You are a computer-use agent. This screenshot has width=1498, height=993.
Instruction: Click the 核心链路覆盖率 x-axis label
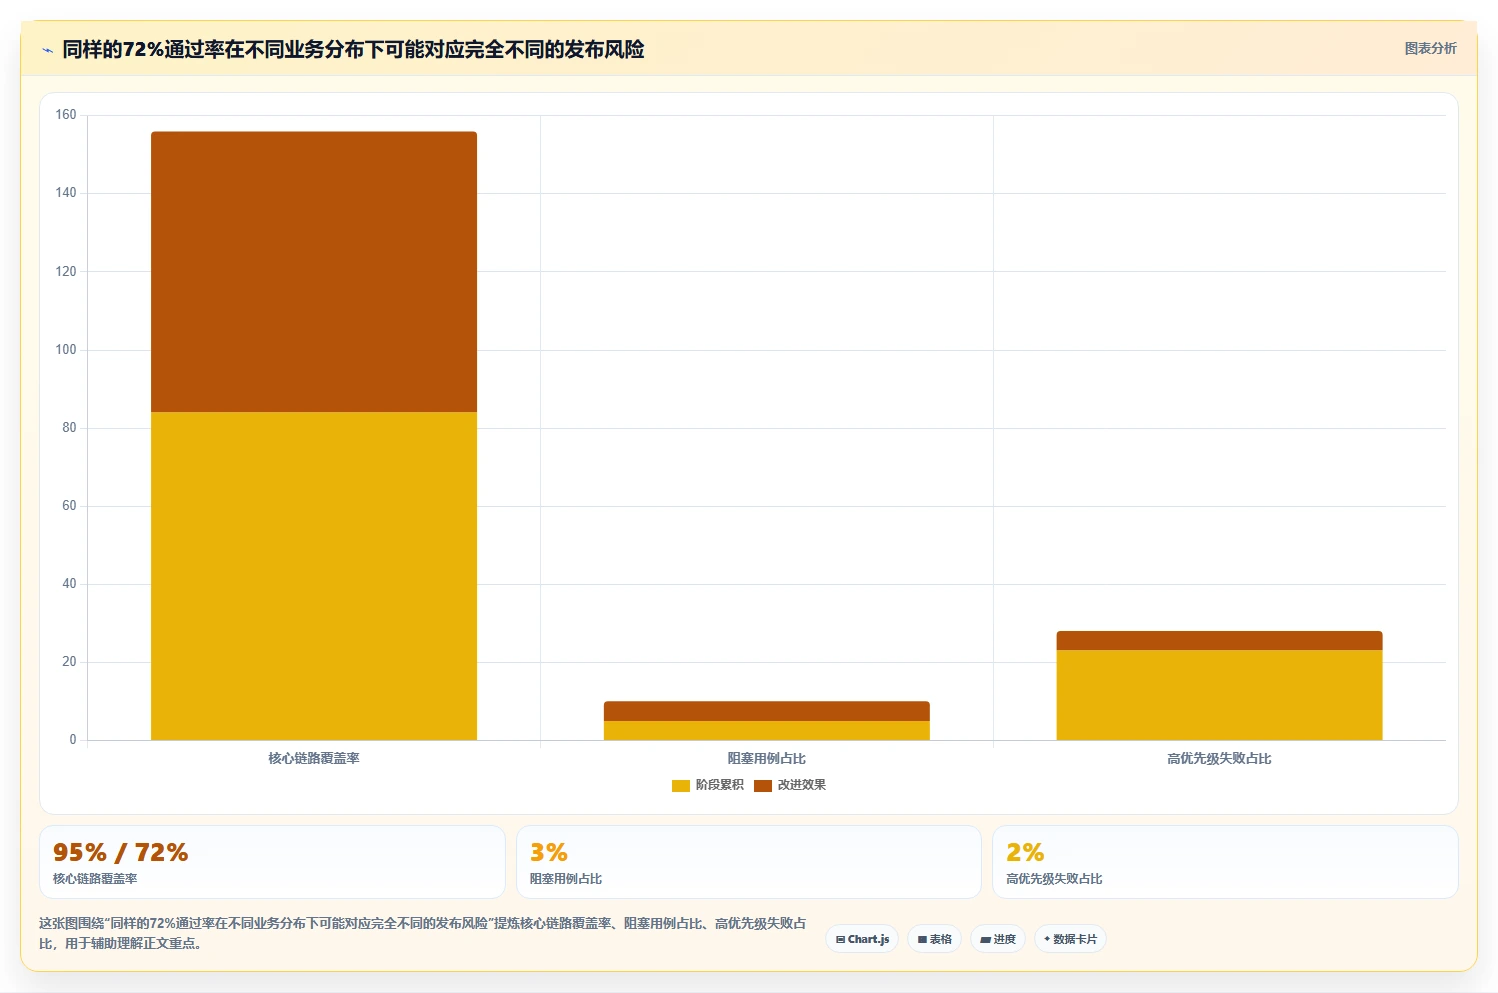coord(314,758)
